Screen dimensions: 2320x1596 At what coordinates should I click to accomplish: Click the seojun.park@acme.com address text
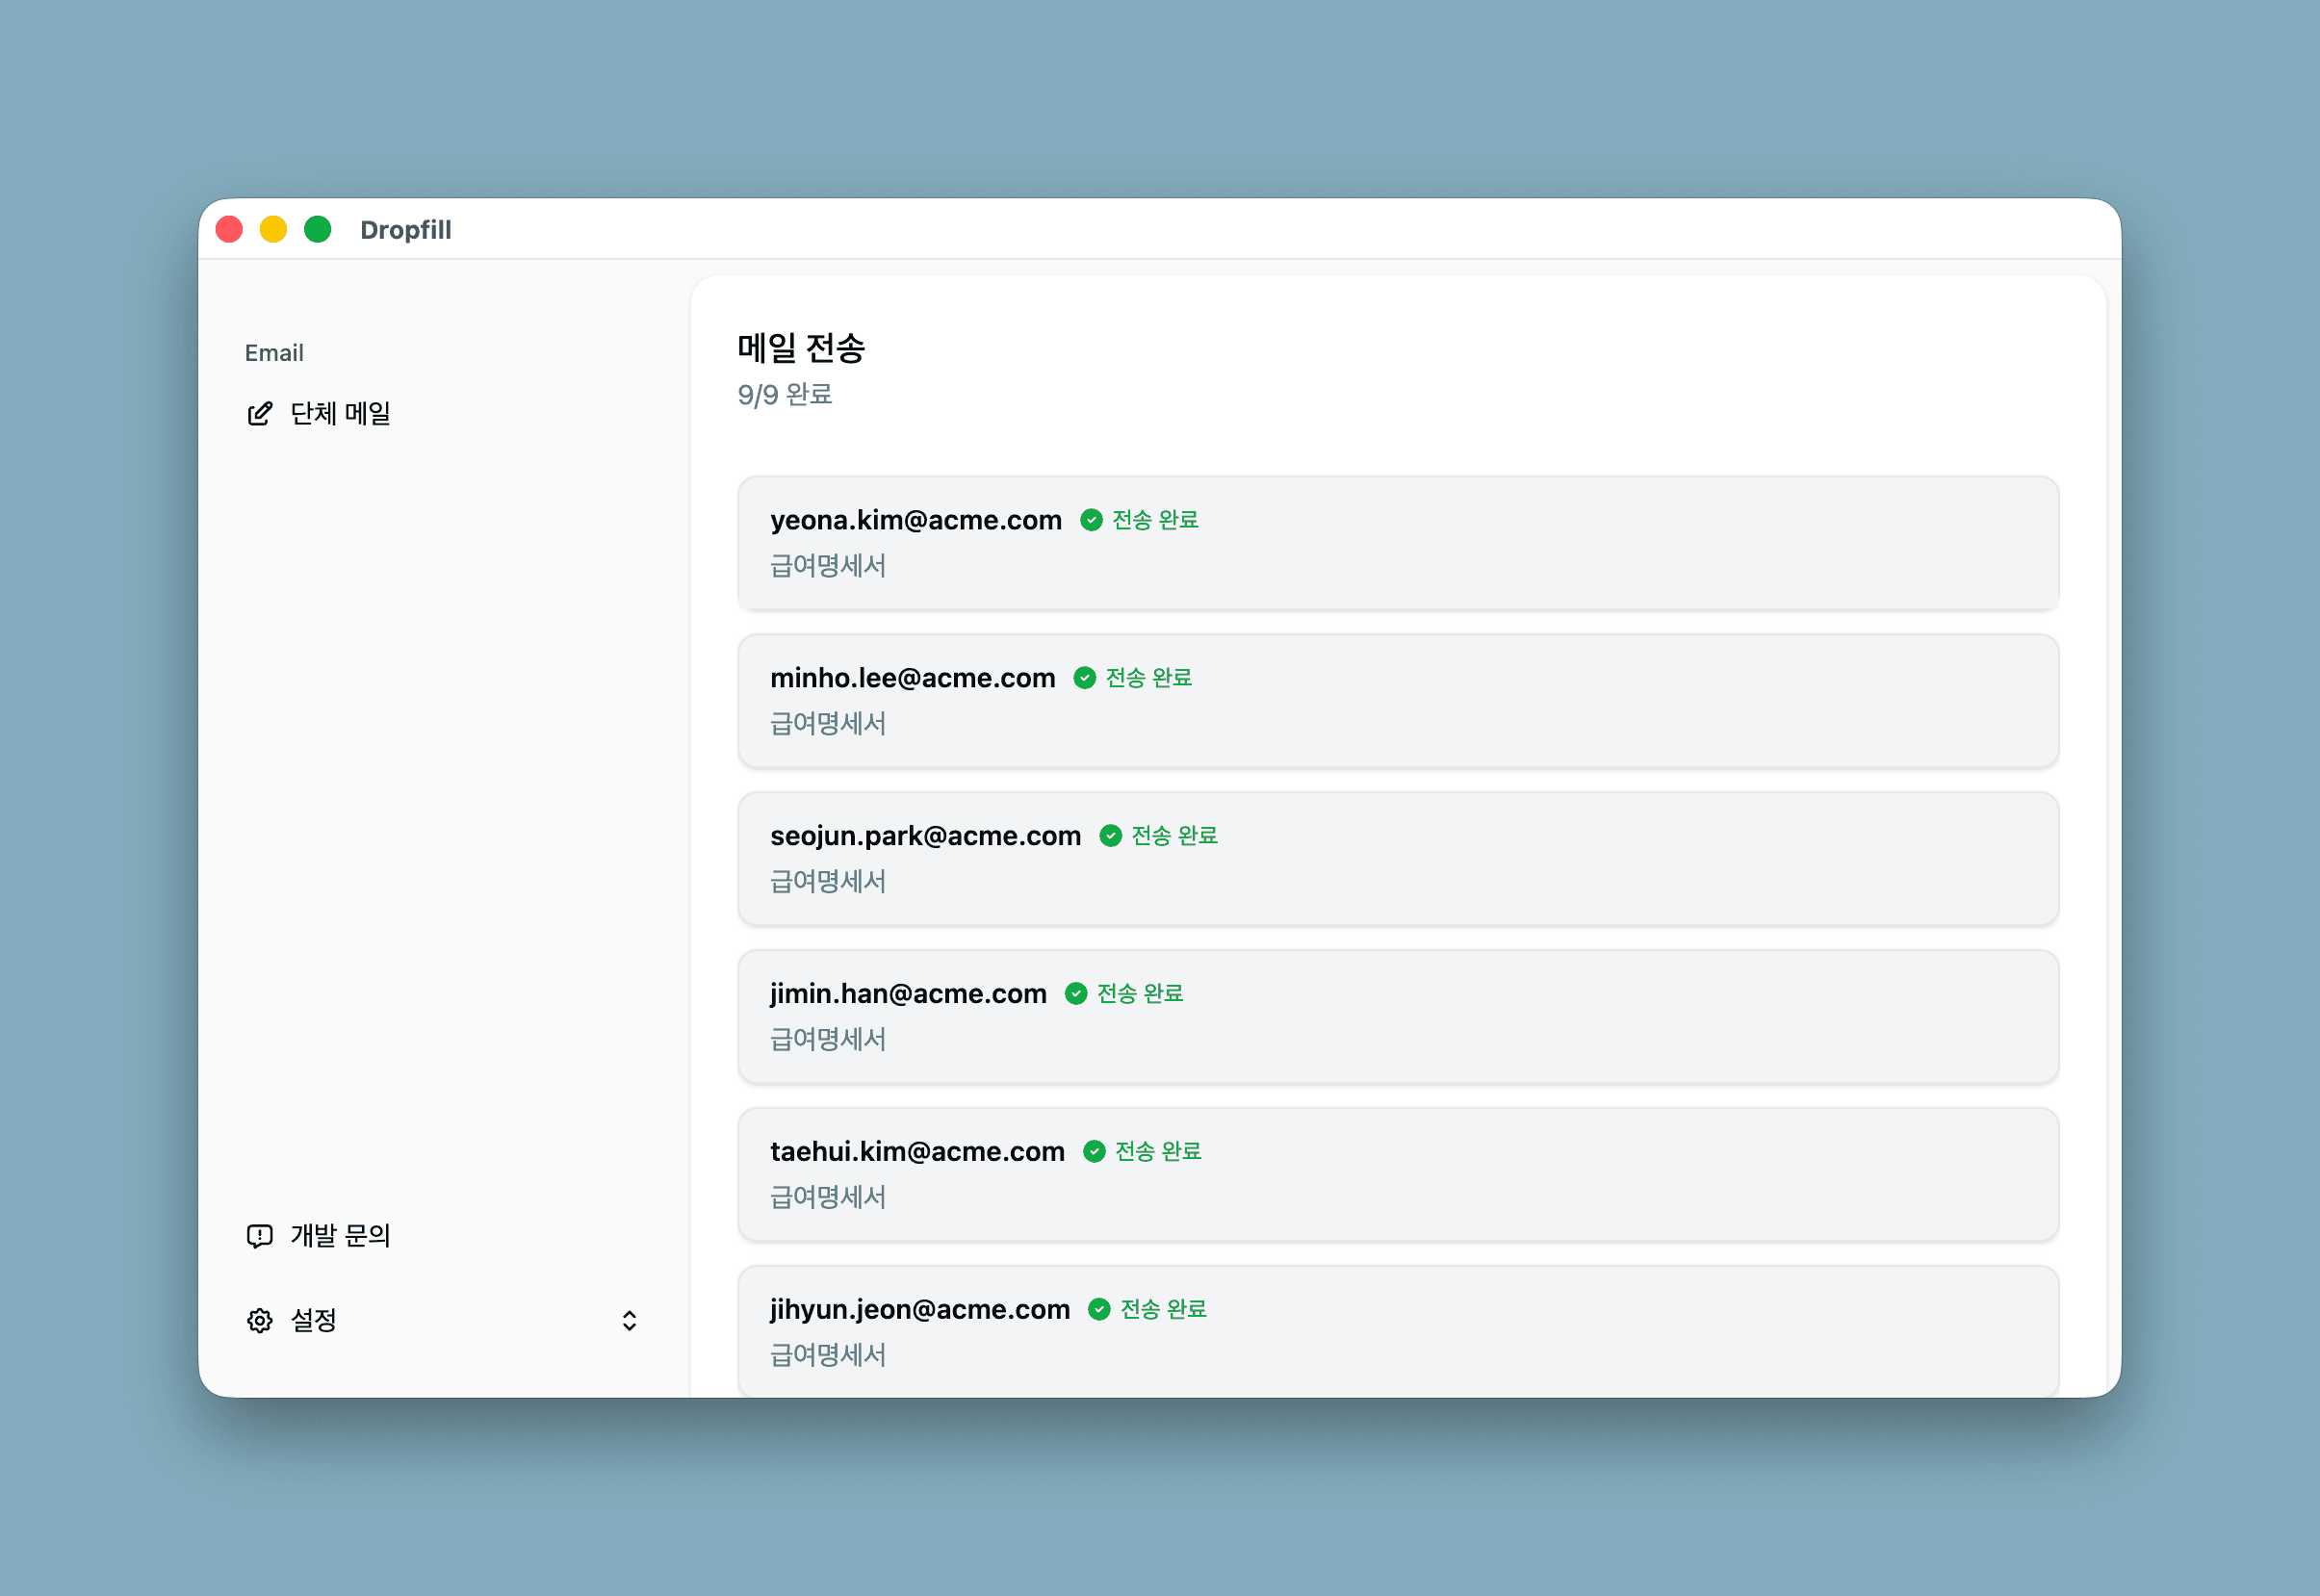tap(925, 836)
